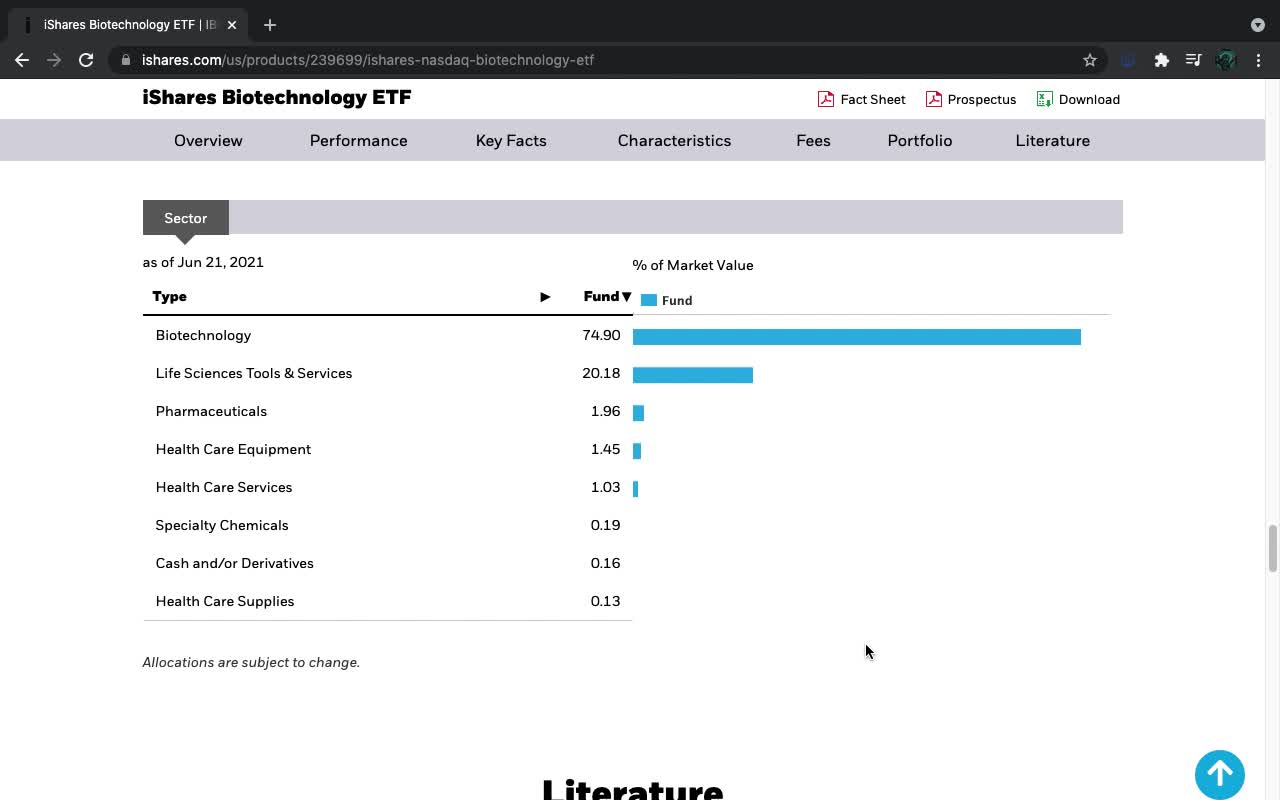Viewport: 1280px width, 800px height.
Task: Switch to the Fees section
Action: click(813, 141)
